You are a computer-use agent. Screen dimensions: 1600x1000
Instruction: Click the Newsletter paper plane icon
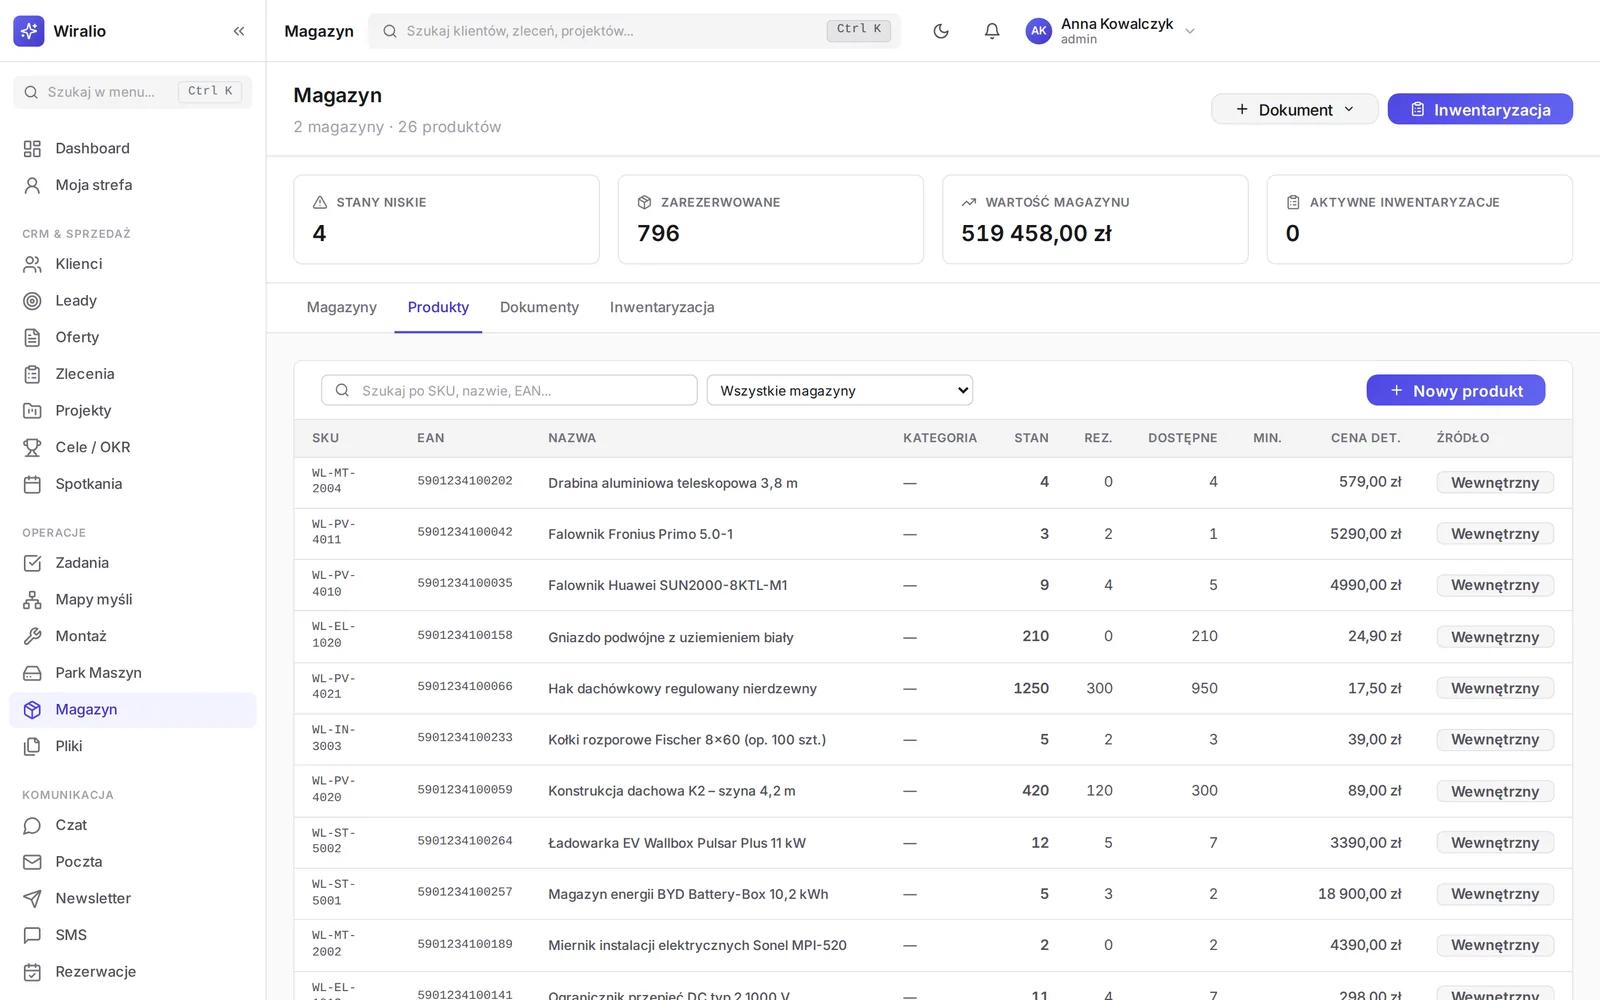click(32, 898)
